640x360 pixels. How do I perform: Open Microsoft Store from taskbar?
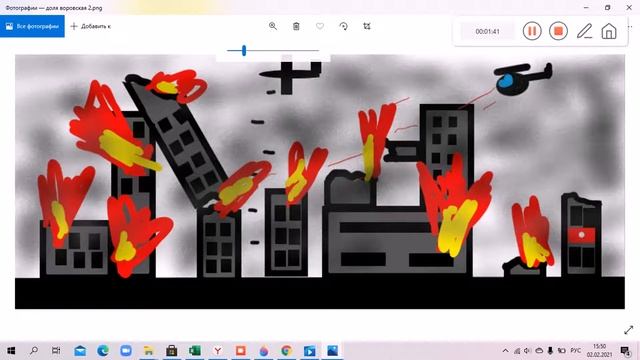click(x=171, y=351)
